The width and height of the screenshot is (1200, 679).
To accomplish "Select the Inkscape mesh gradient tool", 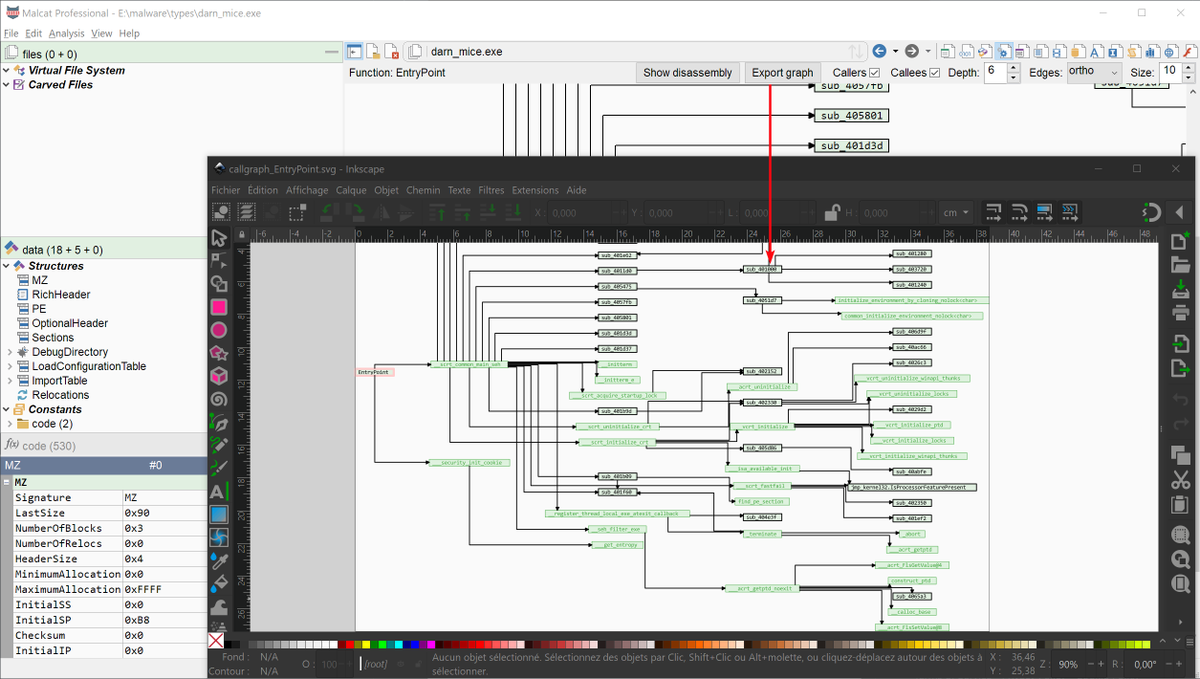I will pyautogui.click(x=218, y=537).
